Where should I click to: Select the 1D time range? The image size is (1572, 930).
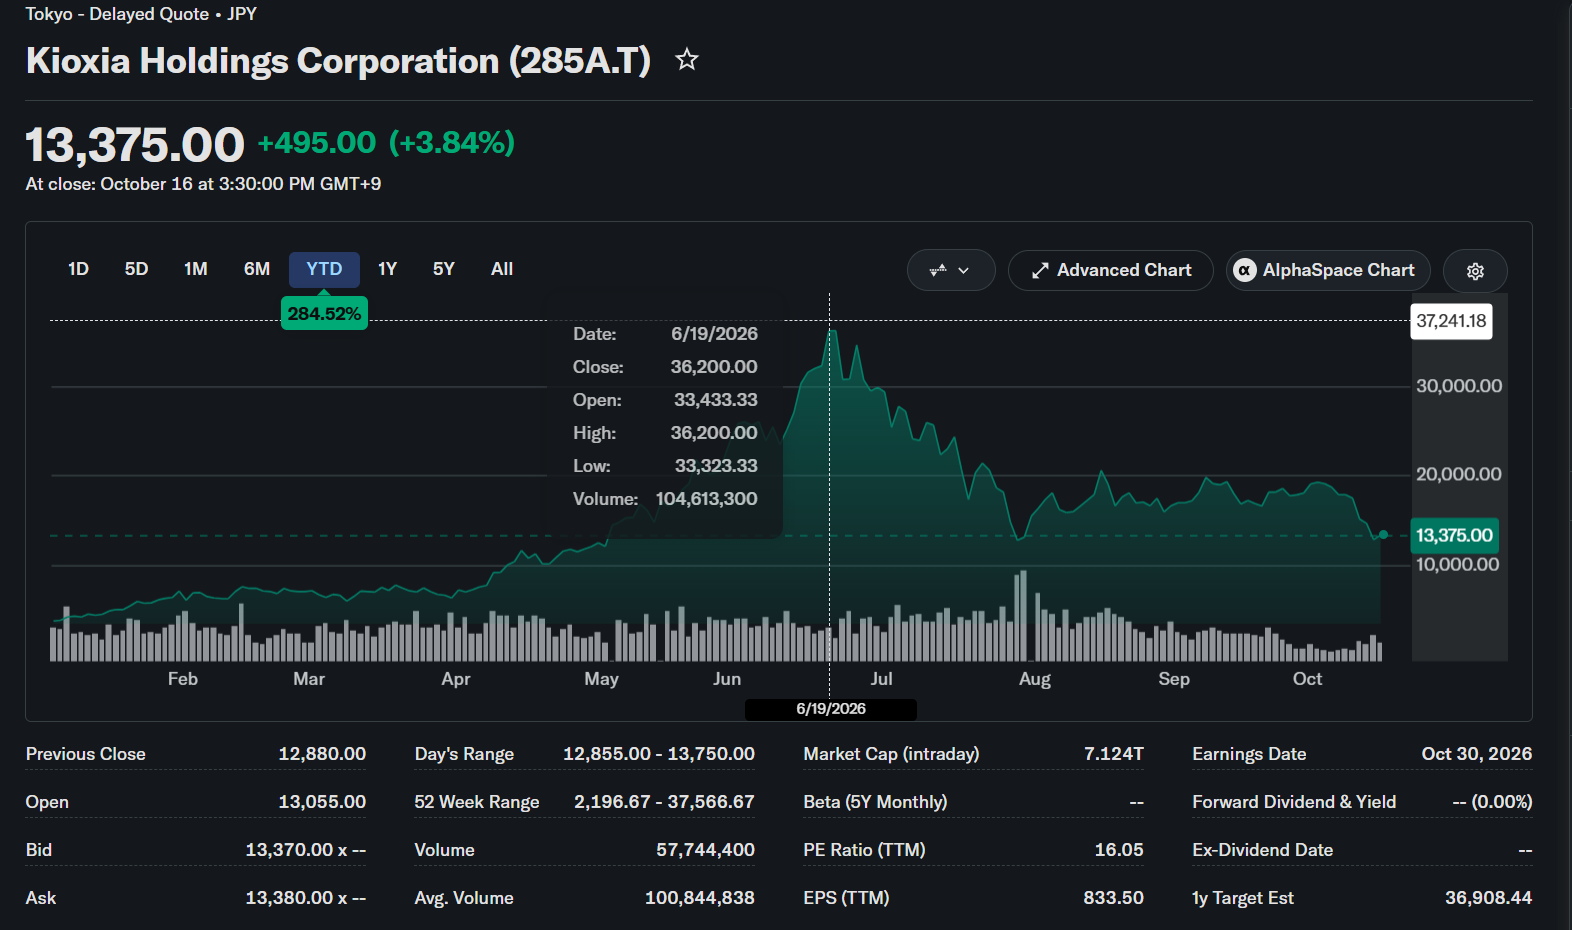click(x=78, y=269)
